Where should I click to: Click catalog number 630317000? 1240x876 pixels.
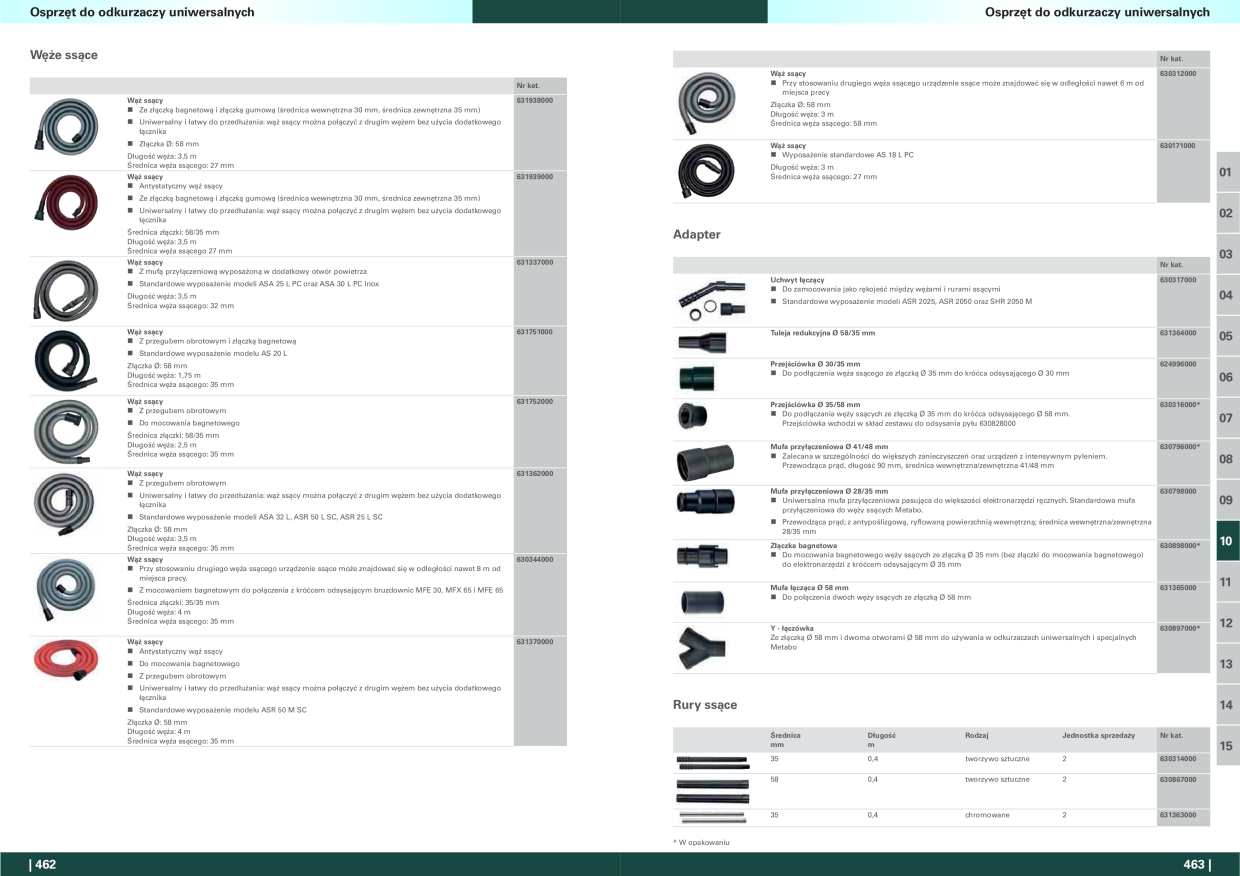click(1179, 280)
